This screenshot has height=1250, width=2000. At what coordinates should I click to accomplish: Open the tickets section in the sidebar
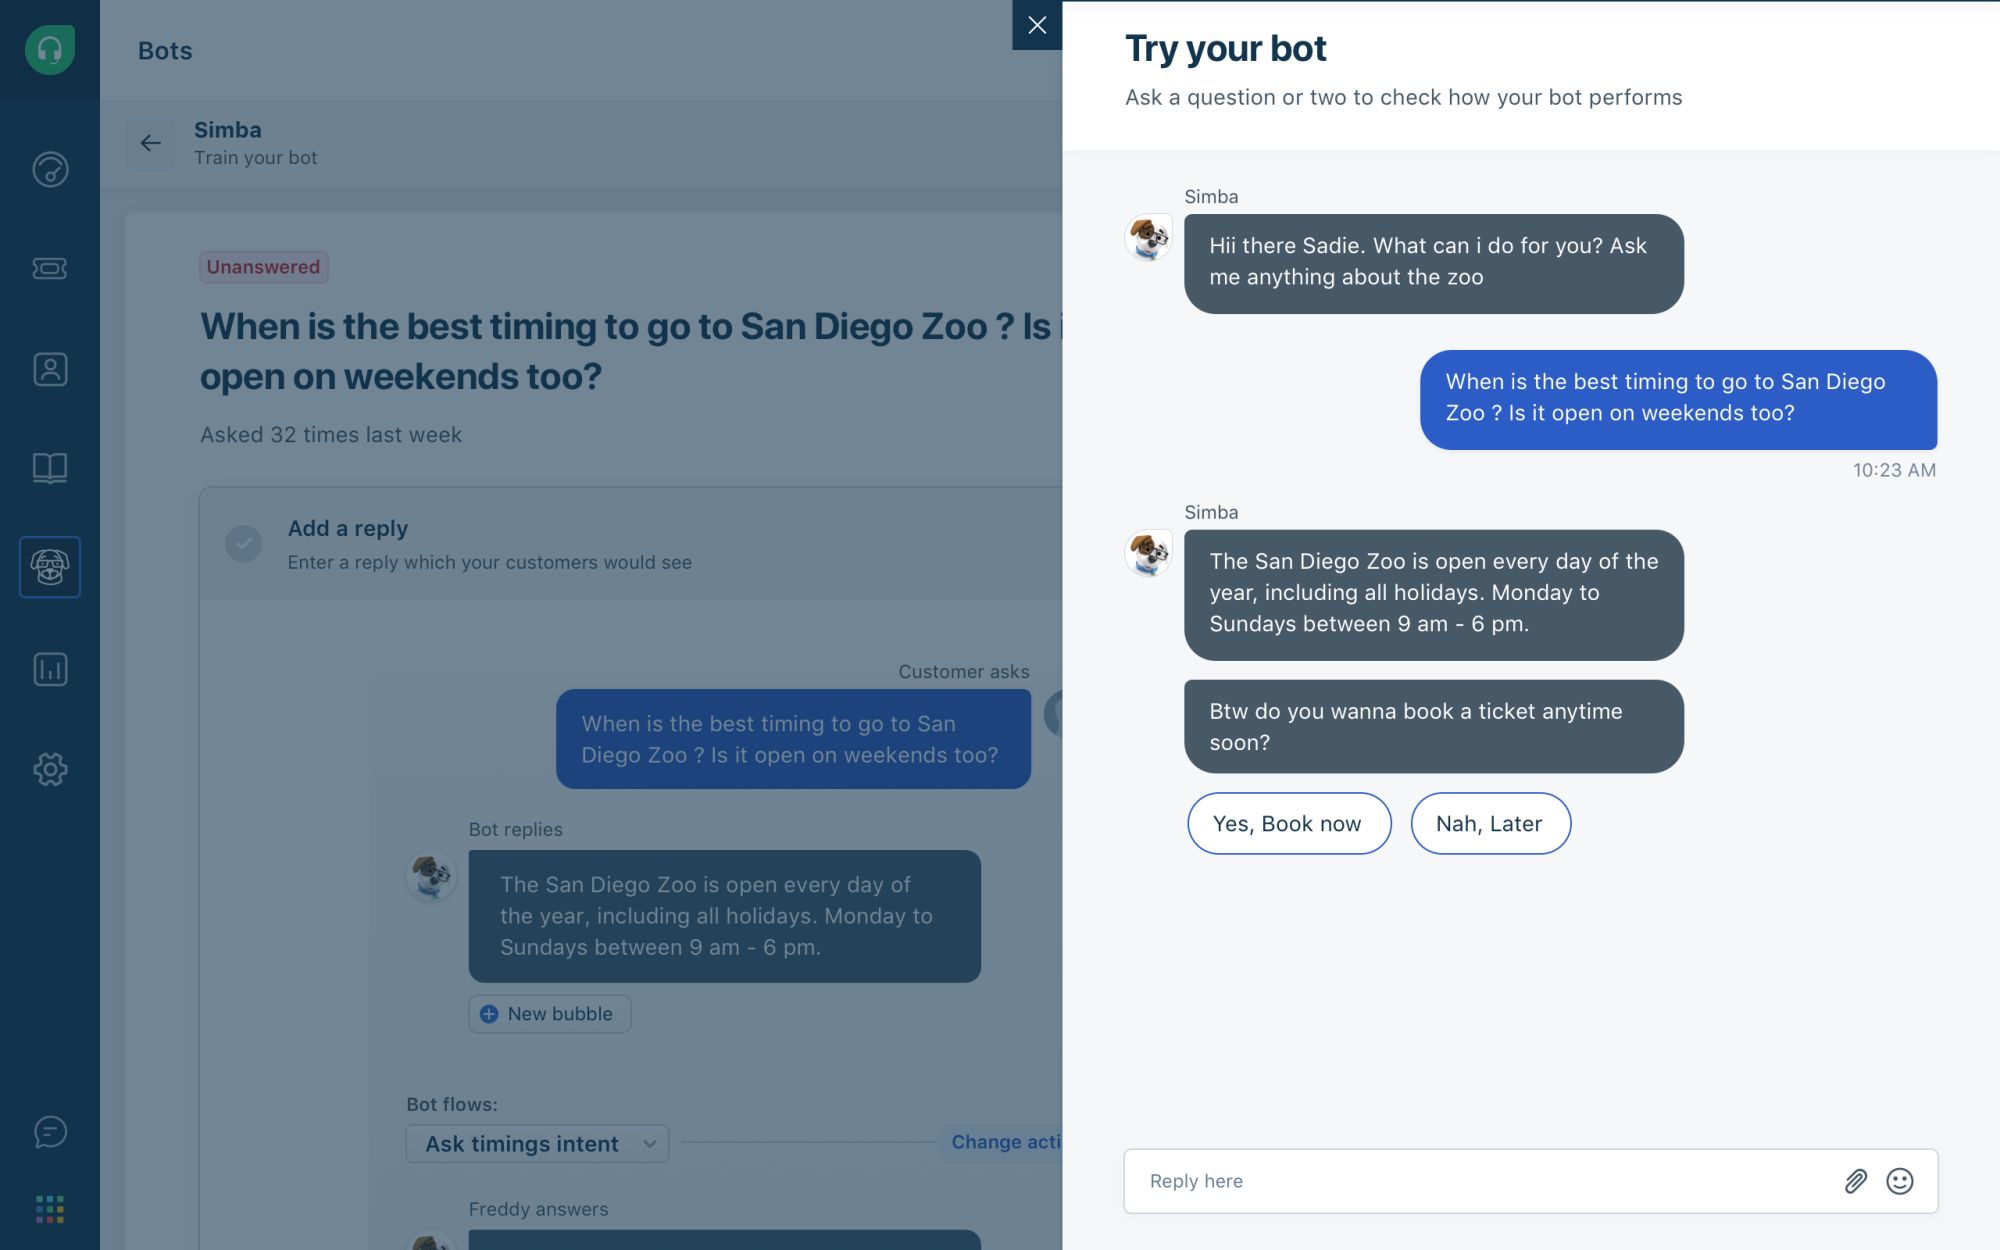pyautogui.click(x=49, y=268)
